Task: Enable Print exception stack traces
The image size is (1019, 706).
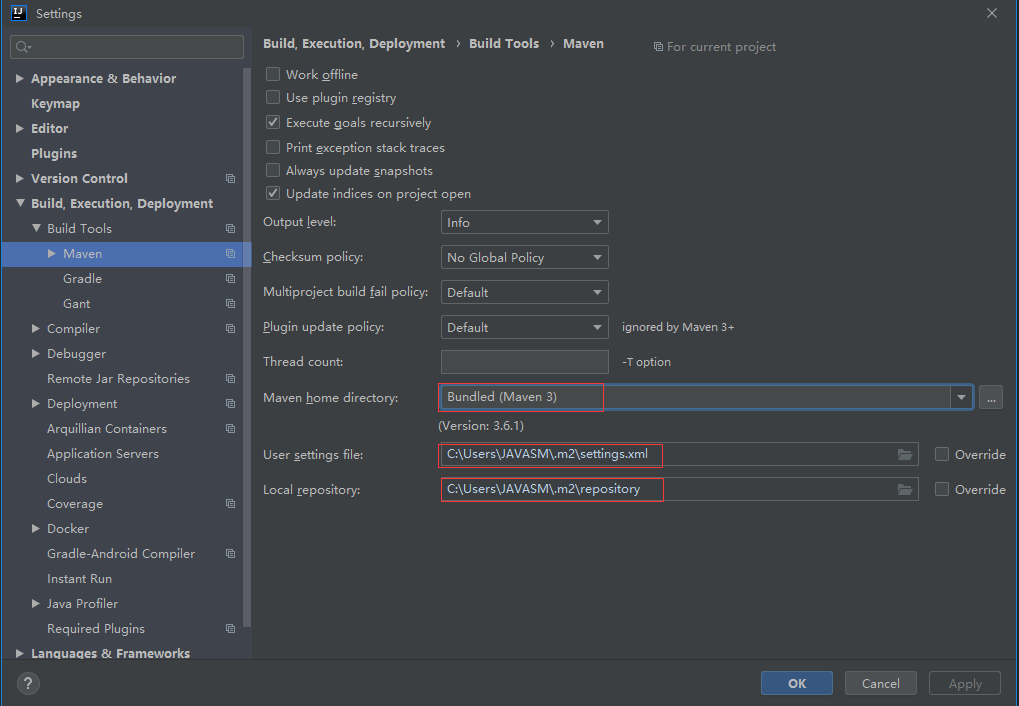Action: point(273,147)
